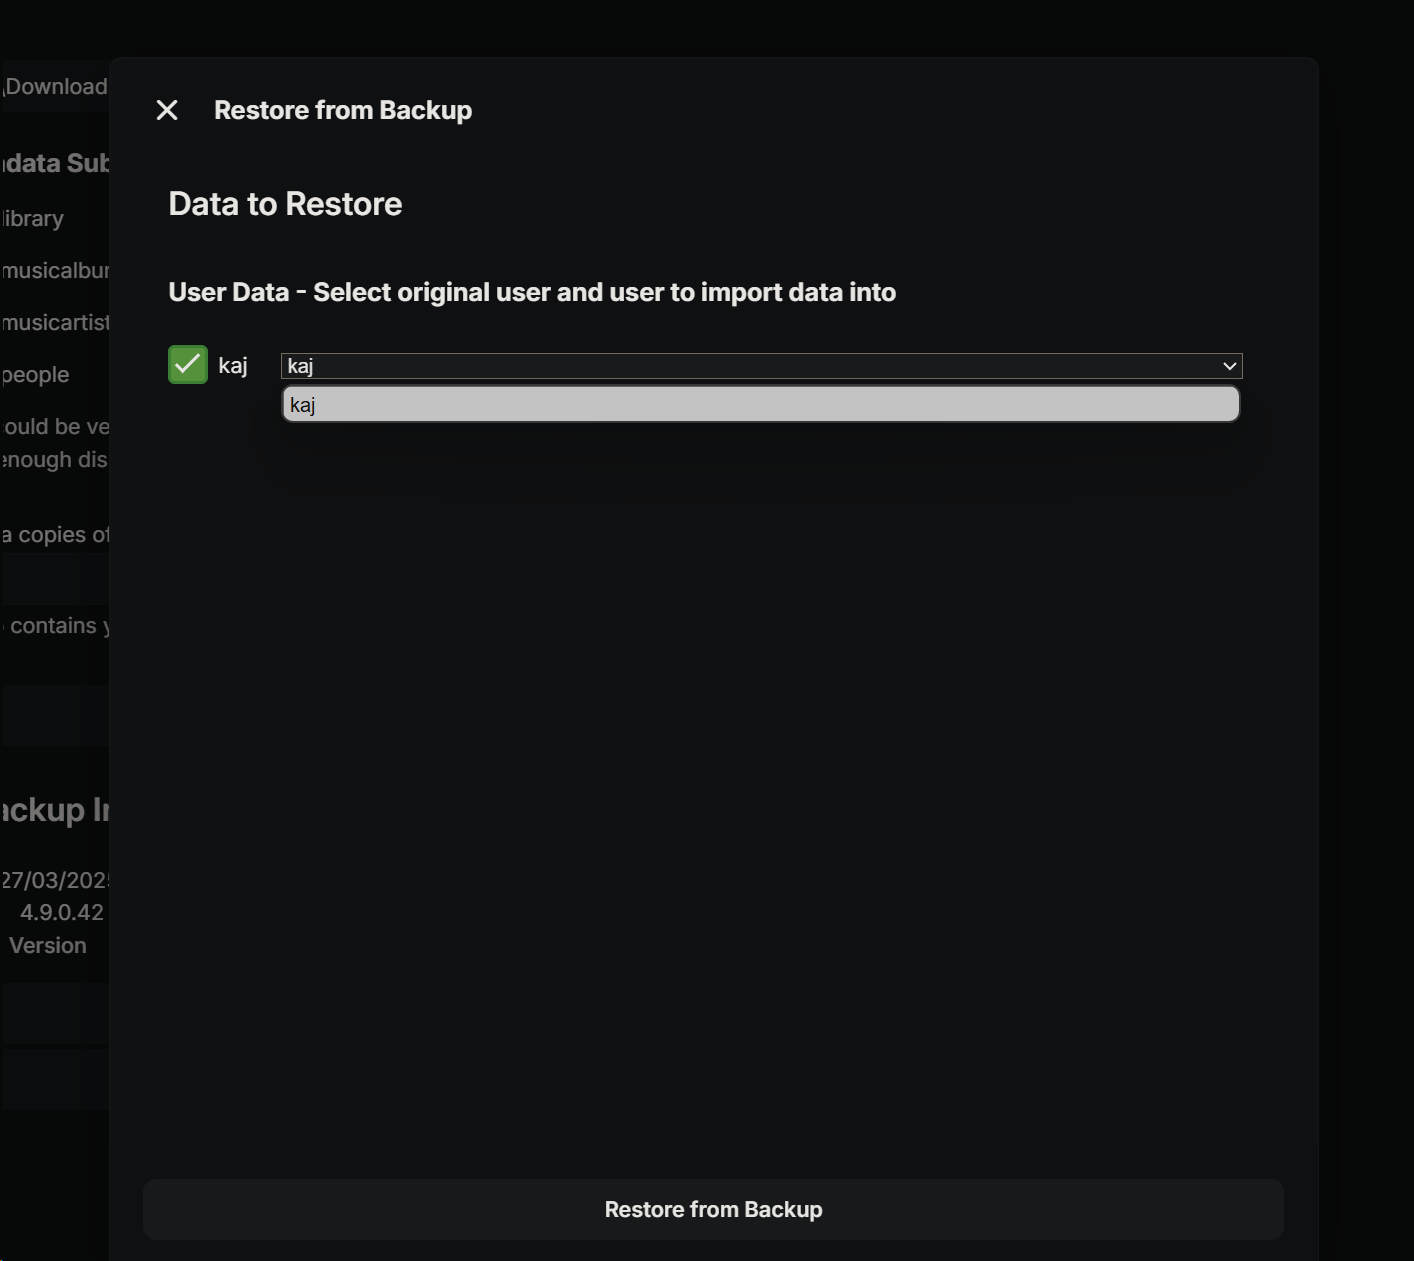
Task: Click the dropdown chevron arrow
Action: point(1229,366)
